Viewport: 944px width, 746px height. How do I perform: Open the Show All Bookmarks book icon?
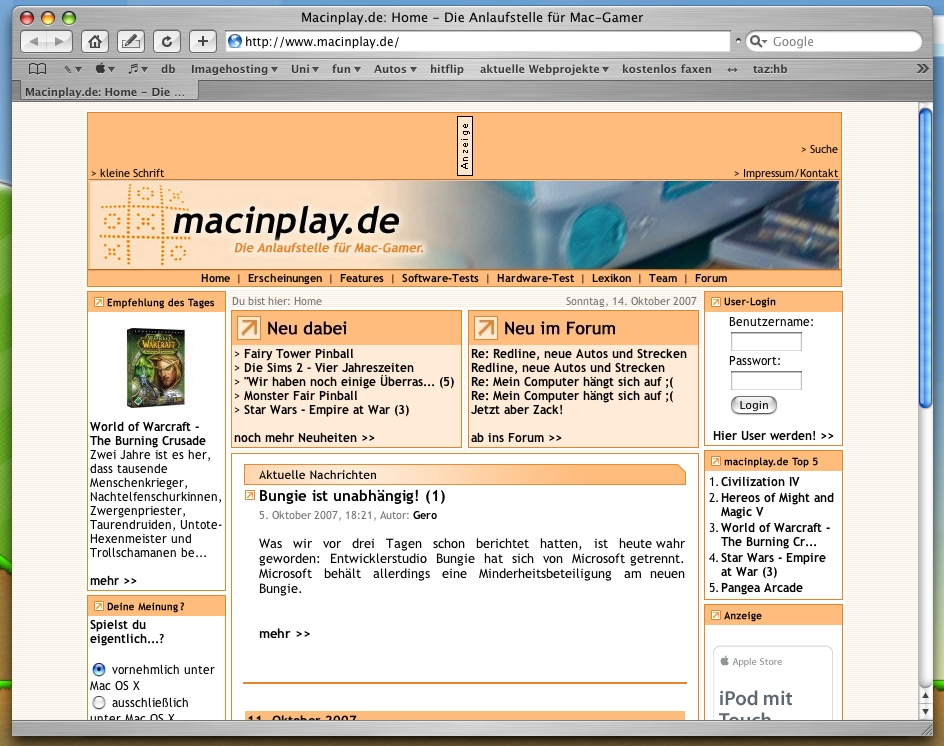point(37,69)
